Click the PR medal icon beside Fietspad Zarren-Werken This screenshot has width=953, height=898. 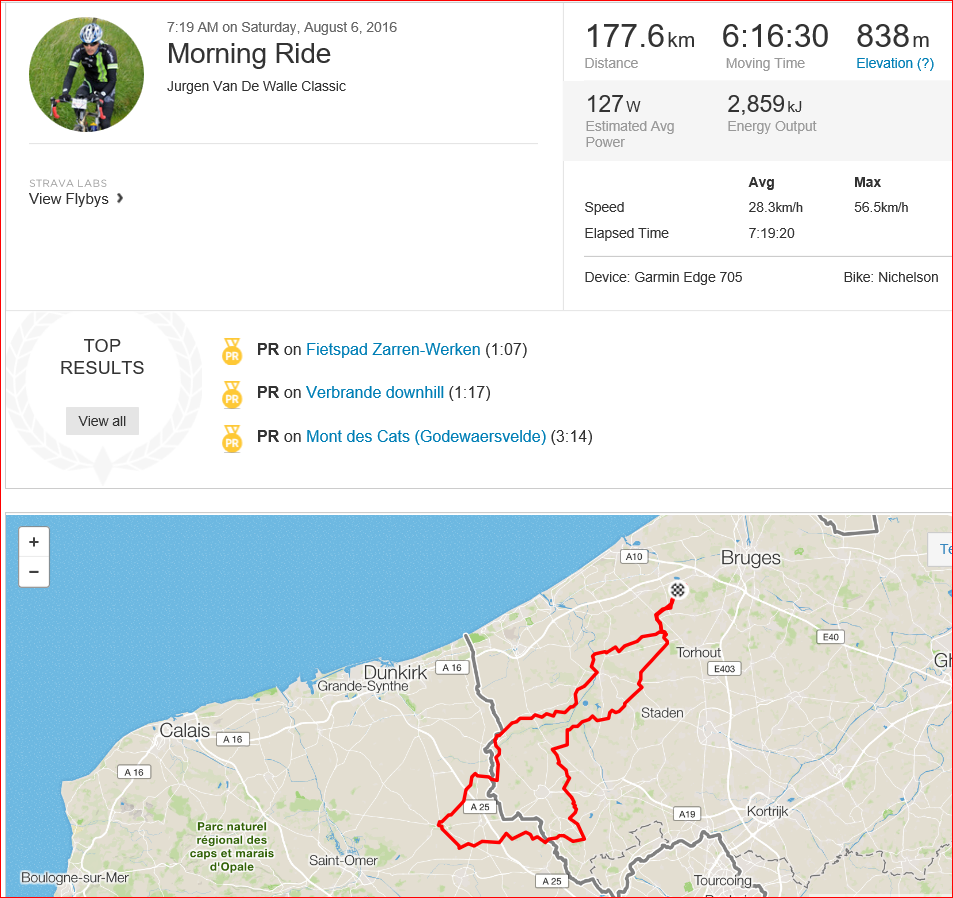point(232,351)
